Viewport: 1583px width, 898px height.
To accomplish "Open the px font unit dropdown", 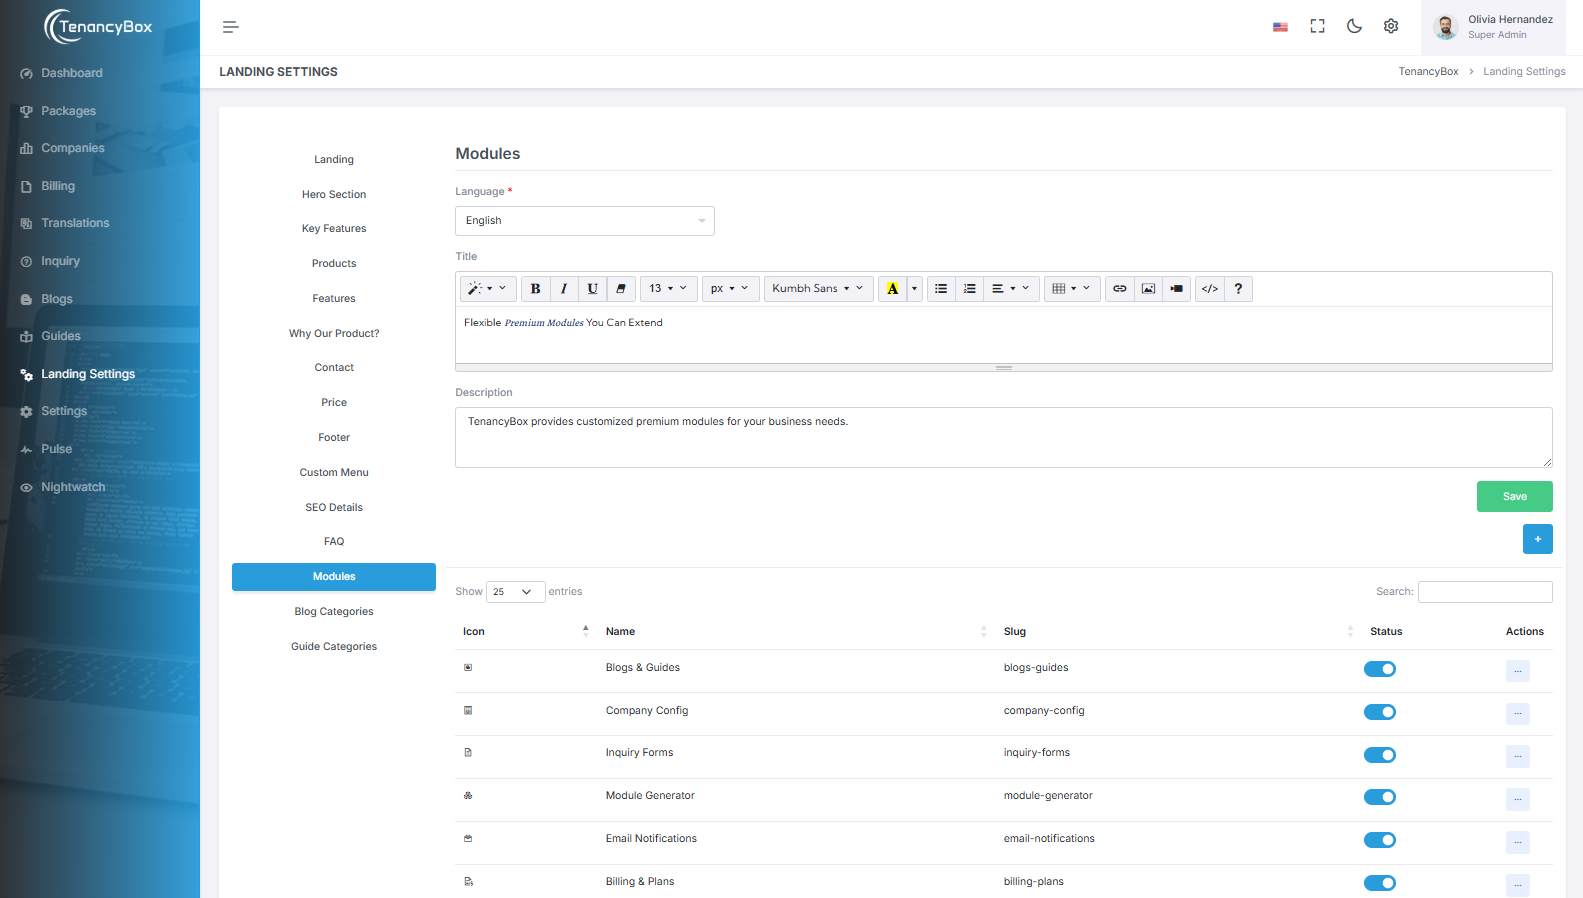I will tap(731, 289).
